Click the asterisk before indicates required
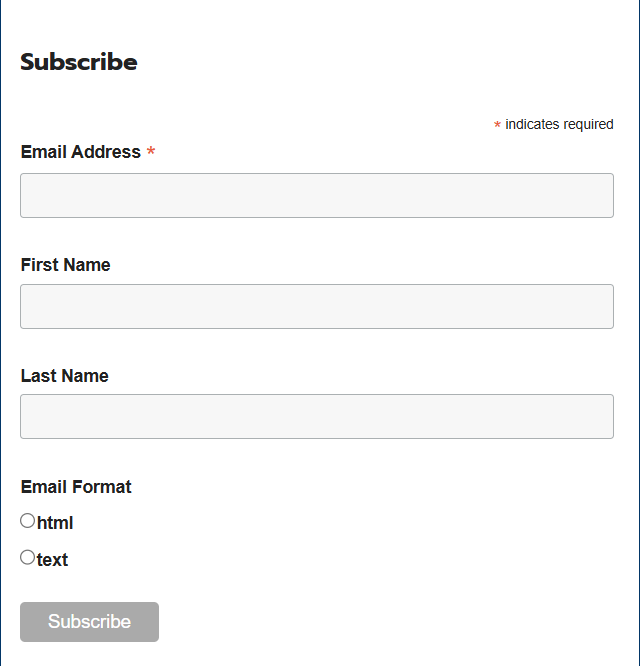This screenshot has height=666, width=640. pos(497,126)
